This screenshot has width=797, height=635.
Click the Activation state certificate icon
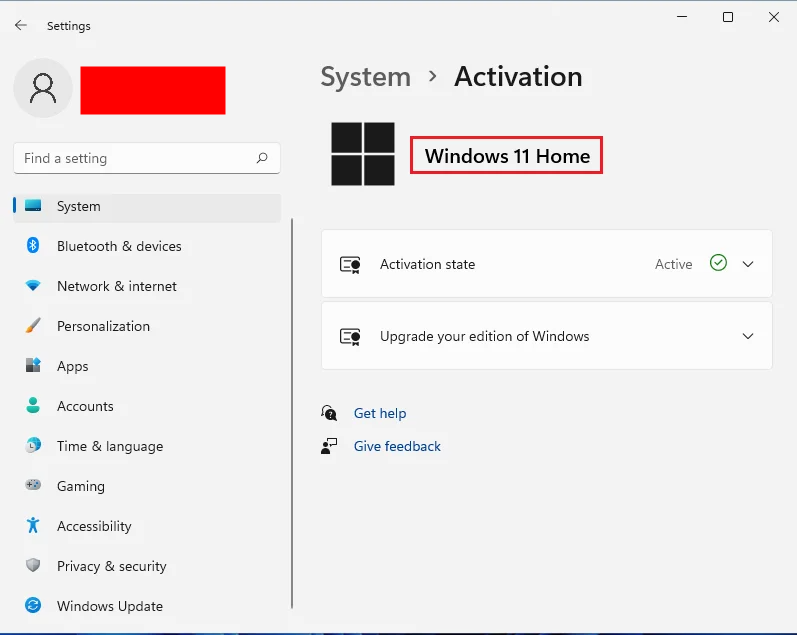350,265
